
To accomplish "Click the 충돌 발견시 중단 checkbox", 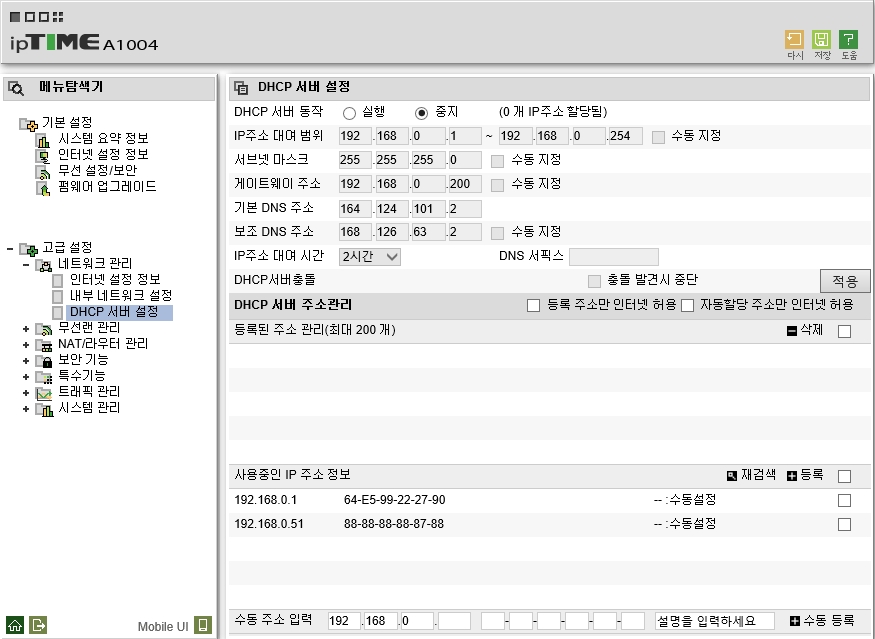I will [594, 281].
